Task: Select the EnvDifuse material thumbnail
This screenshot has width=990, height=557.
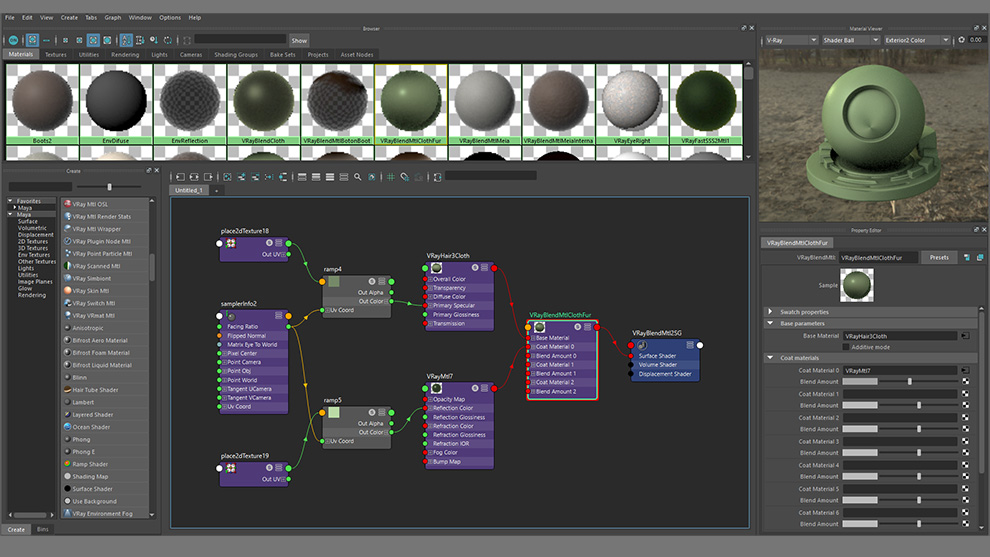Action: click(x=115, y=102)
